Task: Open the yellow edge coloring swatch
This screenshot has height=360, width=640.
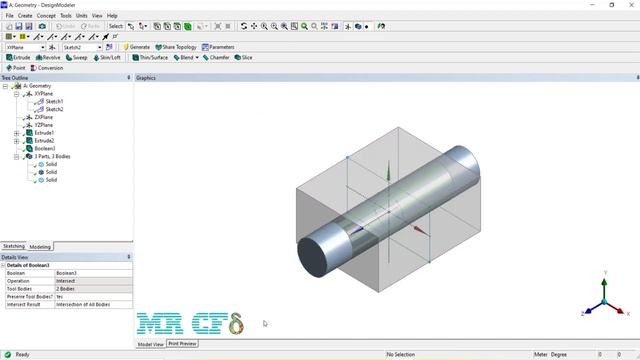Action: tap(24, 37)
